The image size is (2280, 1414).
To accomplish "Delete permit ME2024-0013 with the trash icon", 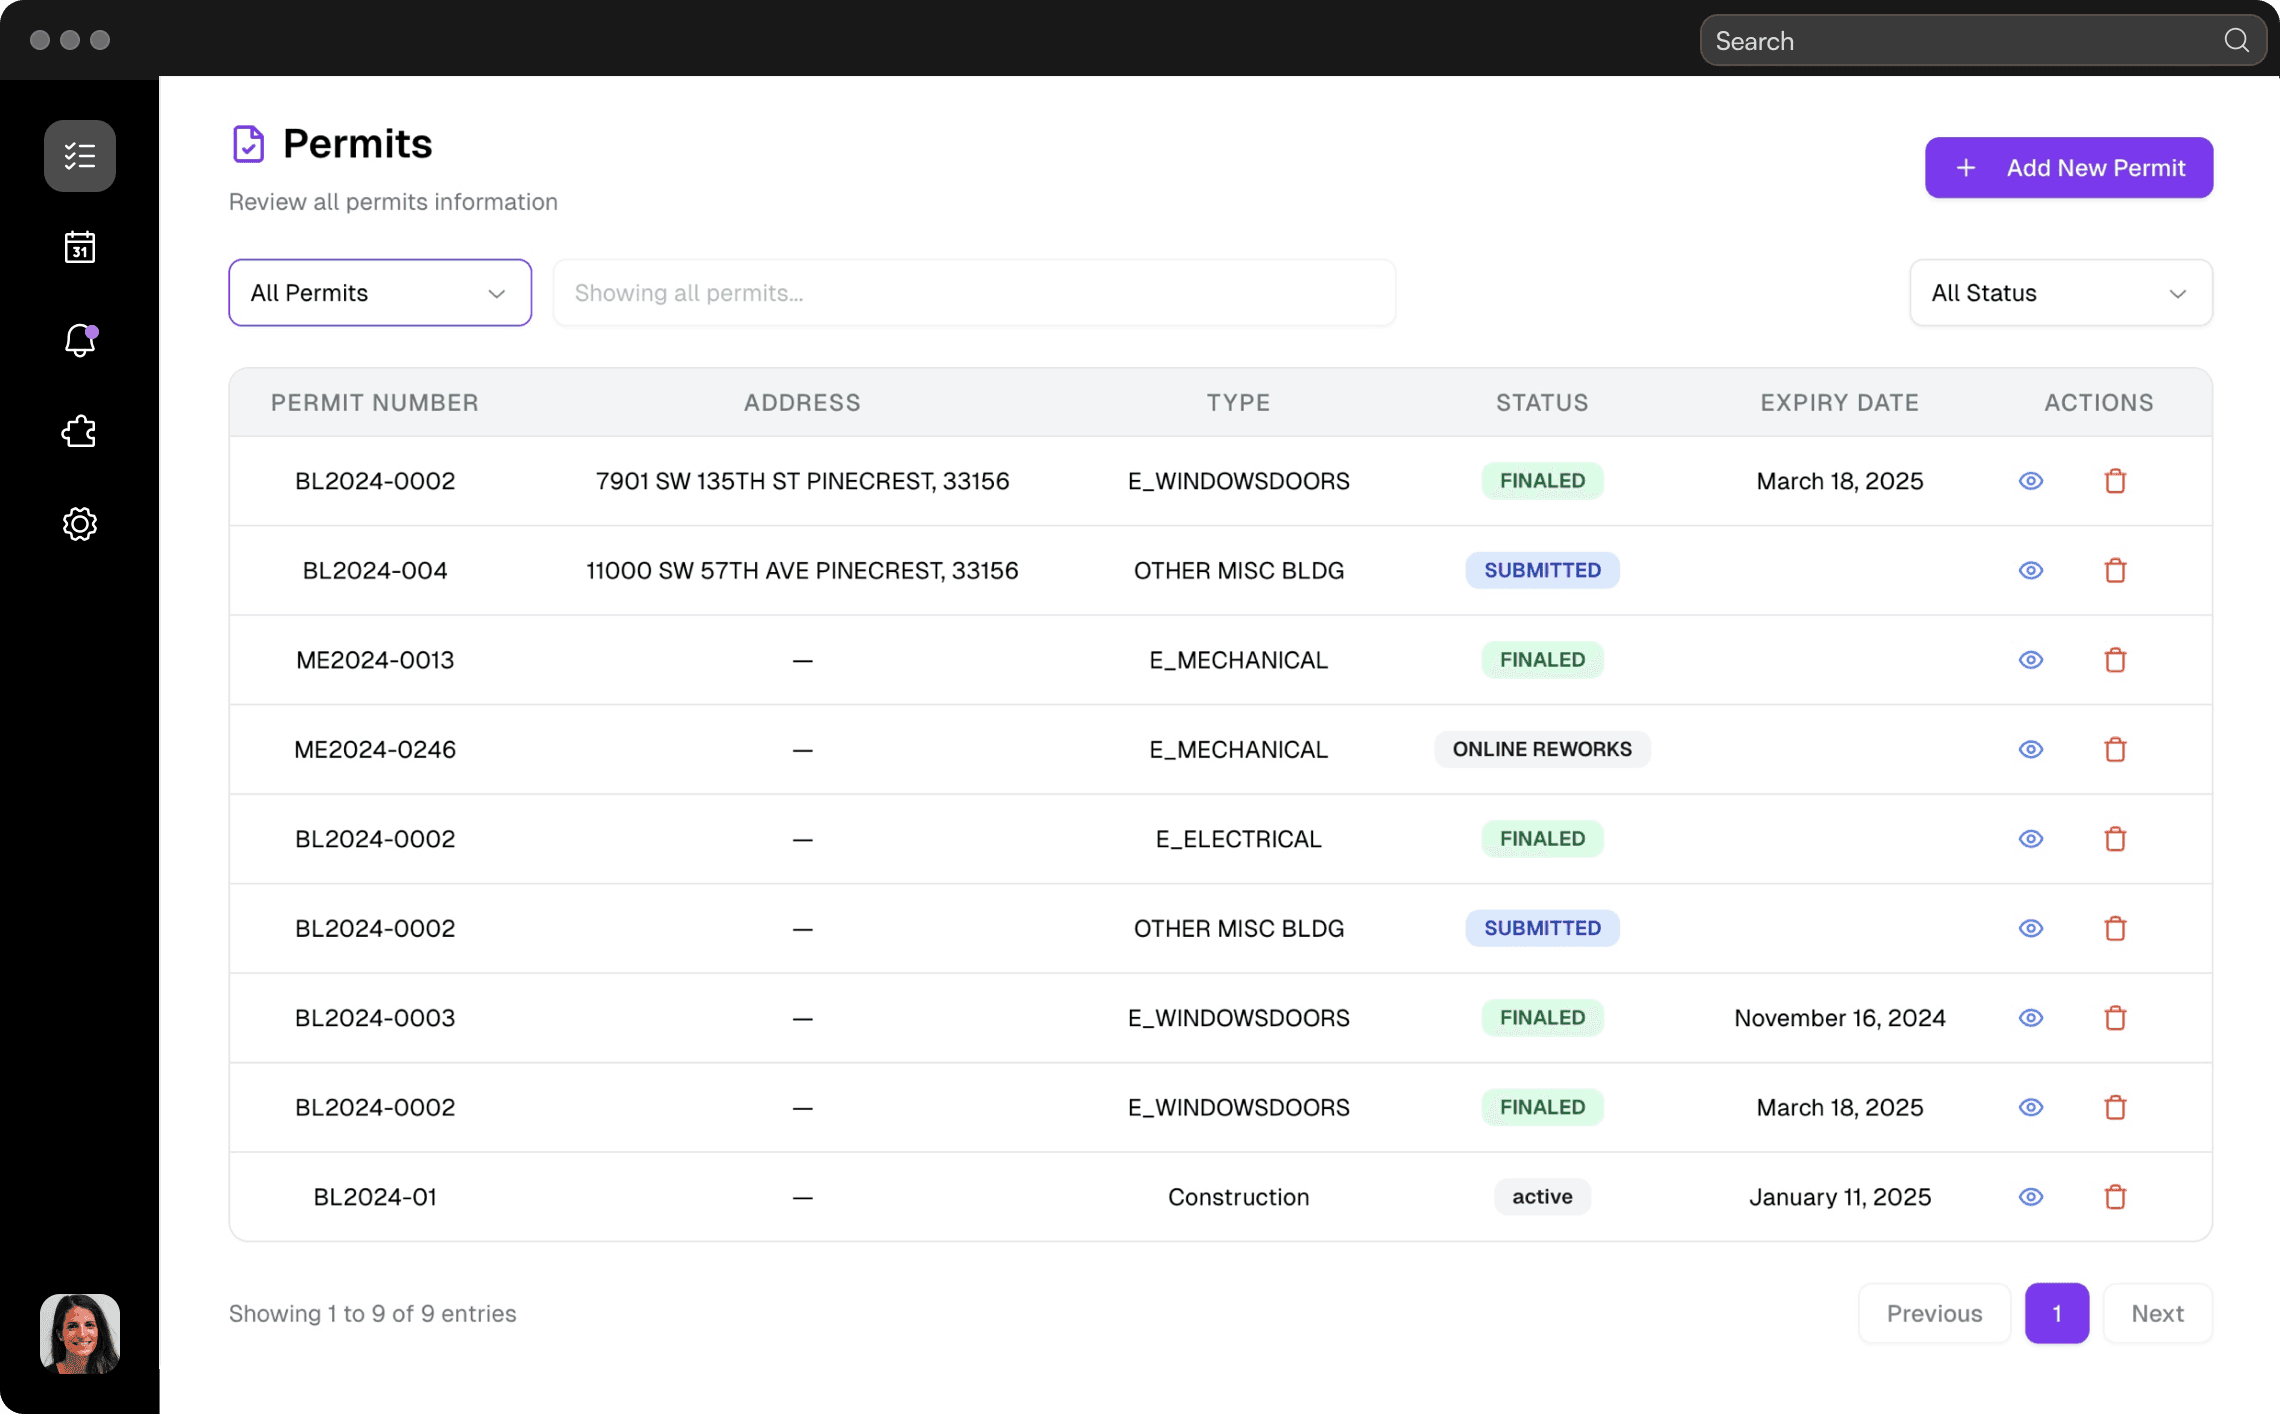I will tap(2115, 659).
